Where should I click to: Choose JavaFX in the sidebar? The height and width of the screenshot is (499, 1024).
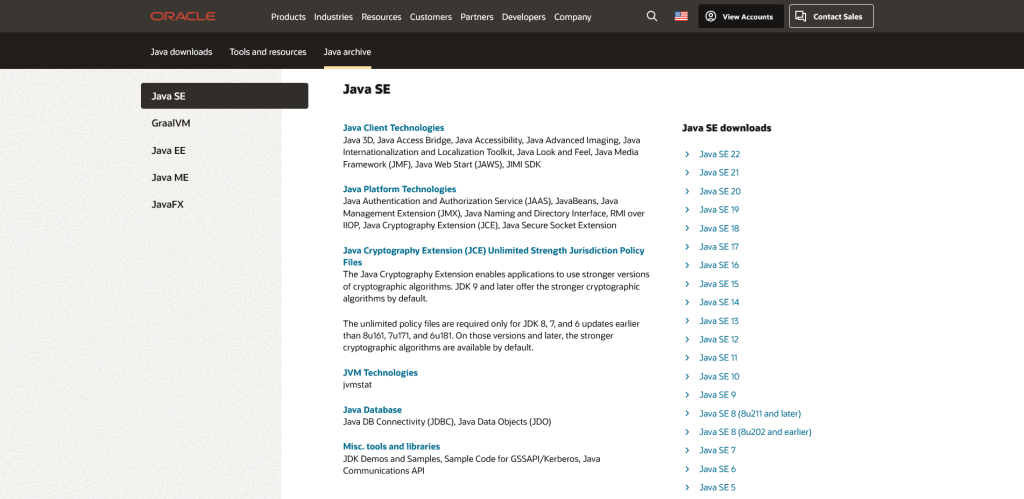point(168,204)
